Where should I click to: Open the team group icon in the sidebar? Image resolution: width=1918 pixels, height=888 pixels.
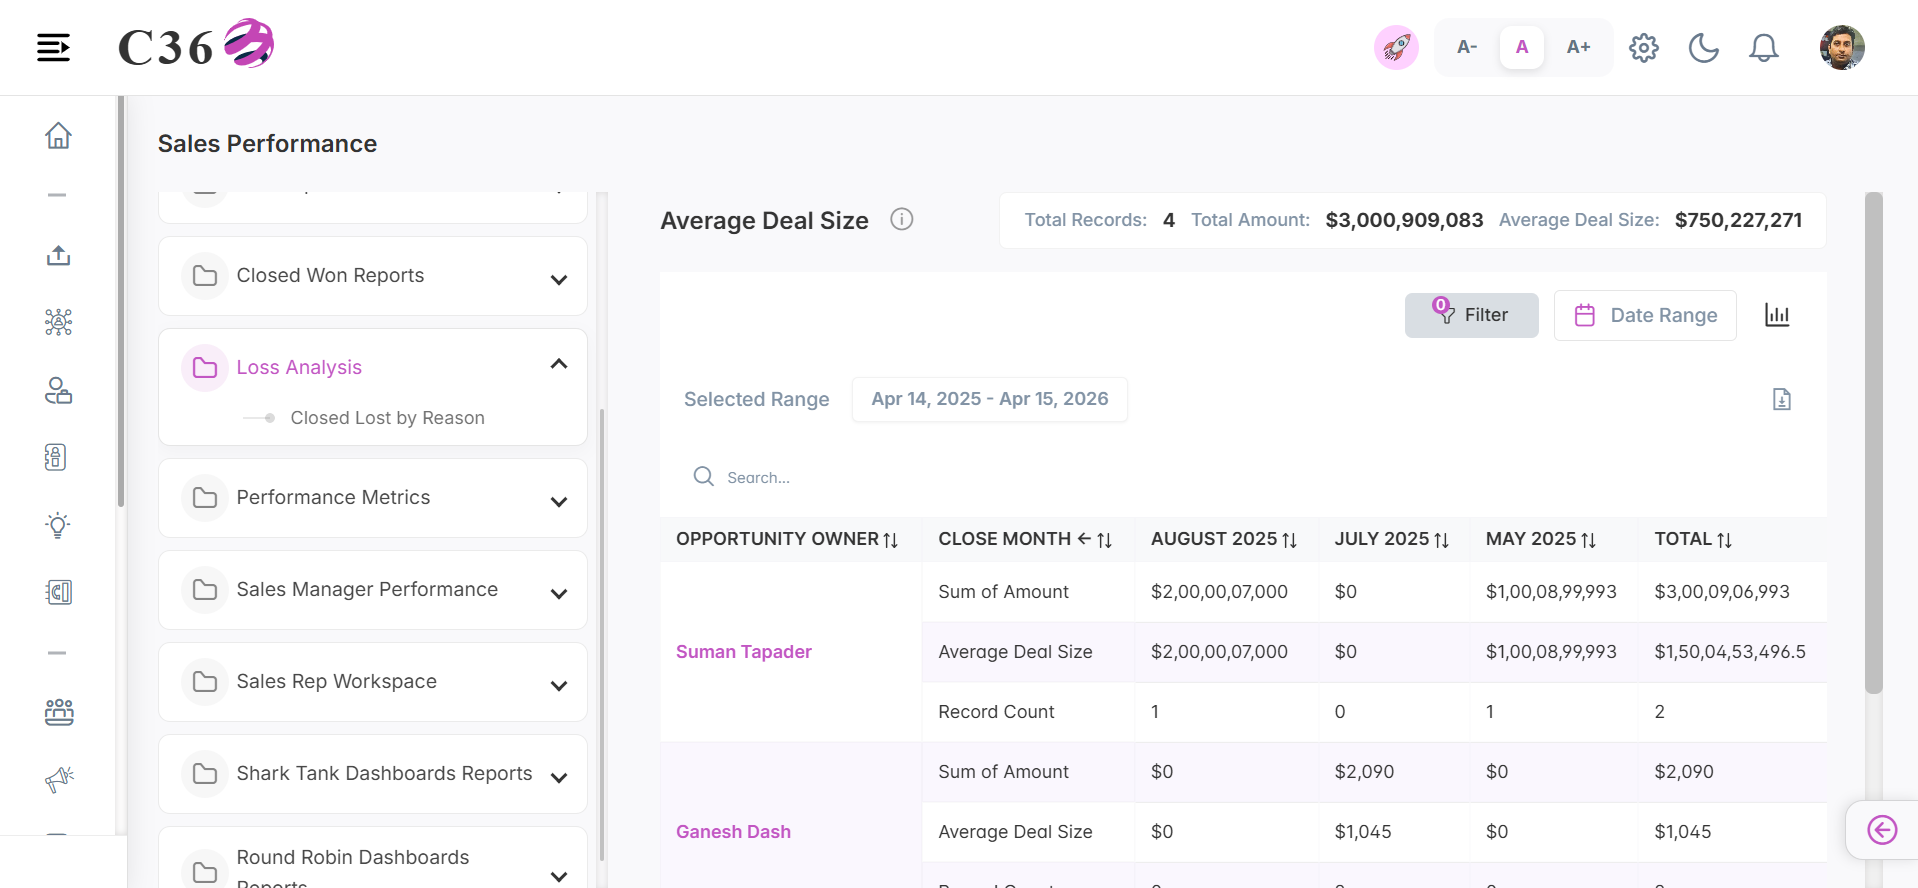[x=58, y=712]
